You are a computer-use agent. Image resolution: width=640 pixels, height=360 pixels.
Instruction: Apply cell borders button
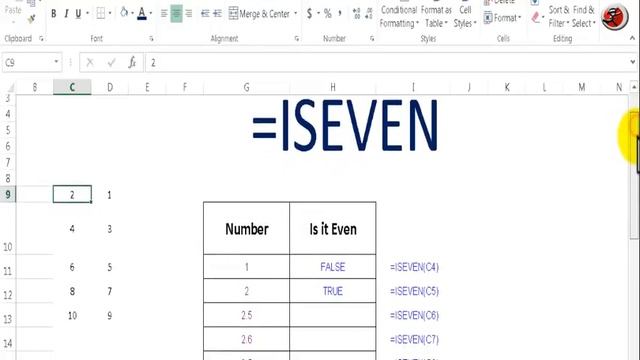100,14
